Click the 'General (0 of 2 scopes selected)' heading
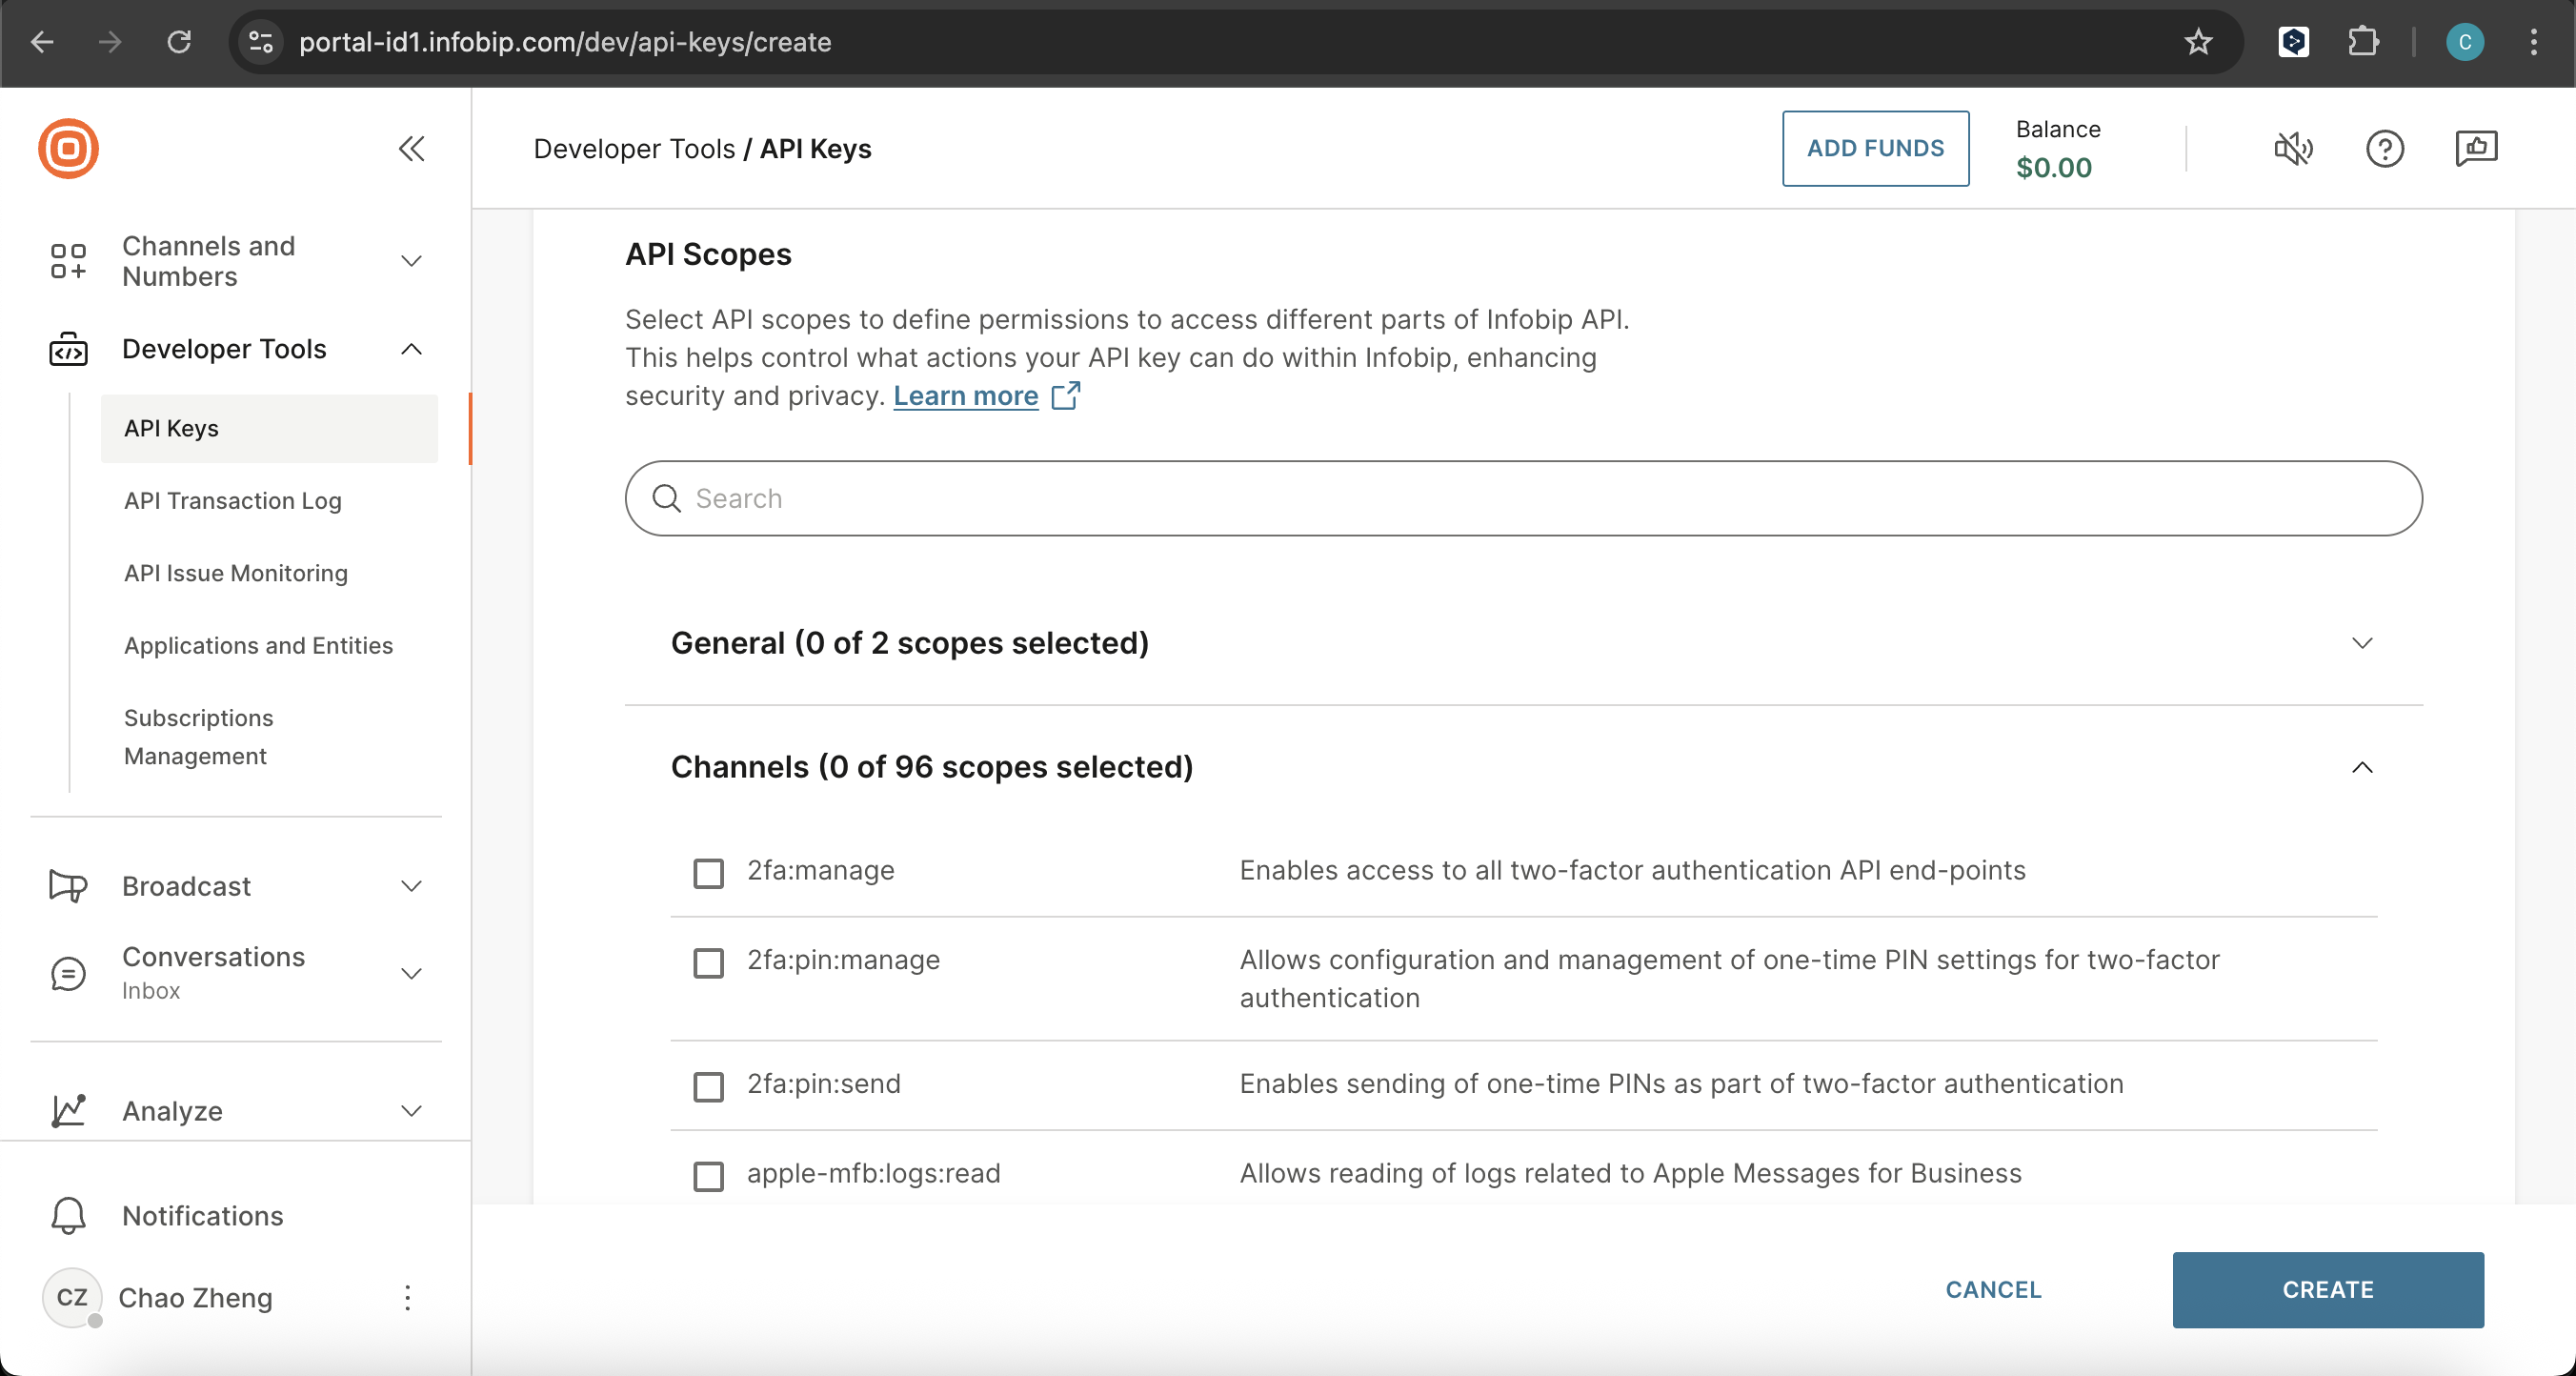 coord(910,643)
